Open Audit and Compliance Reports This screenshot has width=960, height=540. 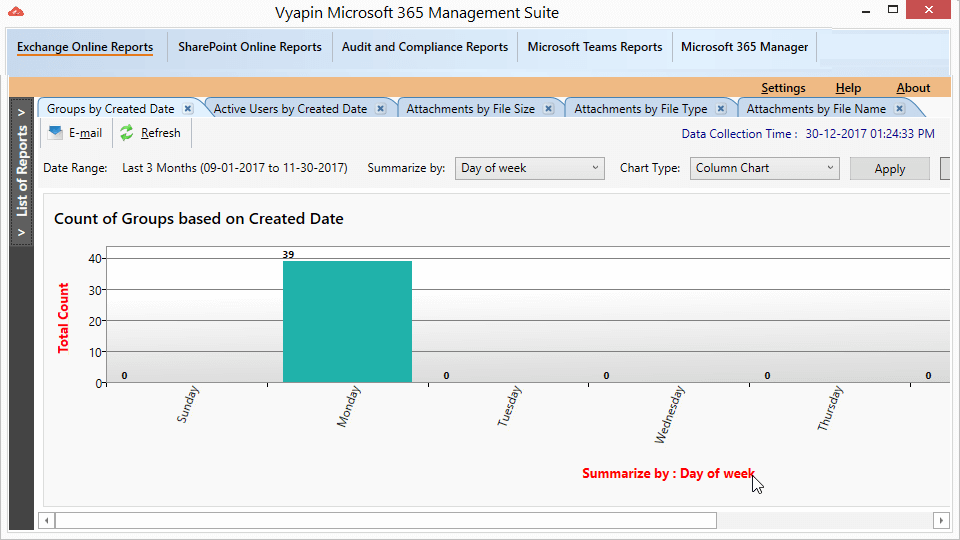(x=425, y=47)
